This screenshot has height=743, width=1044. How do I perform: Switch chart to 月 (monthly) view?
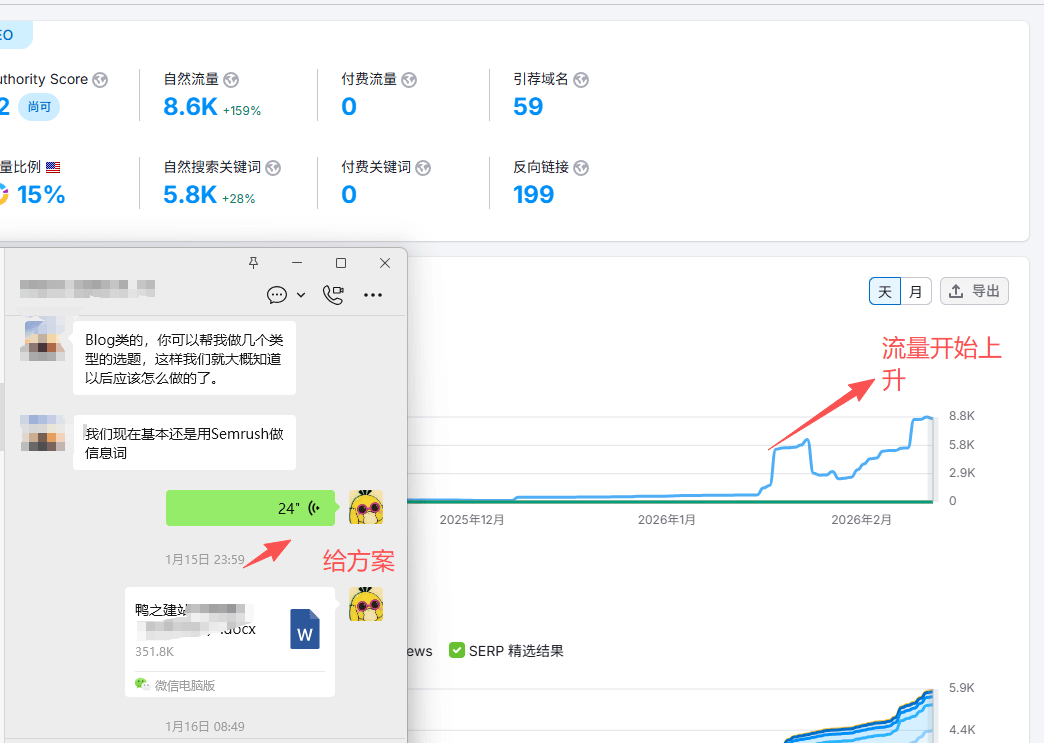point(916,291)
